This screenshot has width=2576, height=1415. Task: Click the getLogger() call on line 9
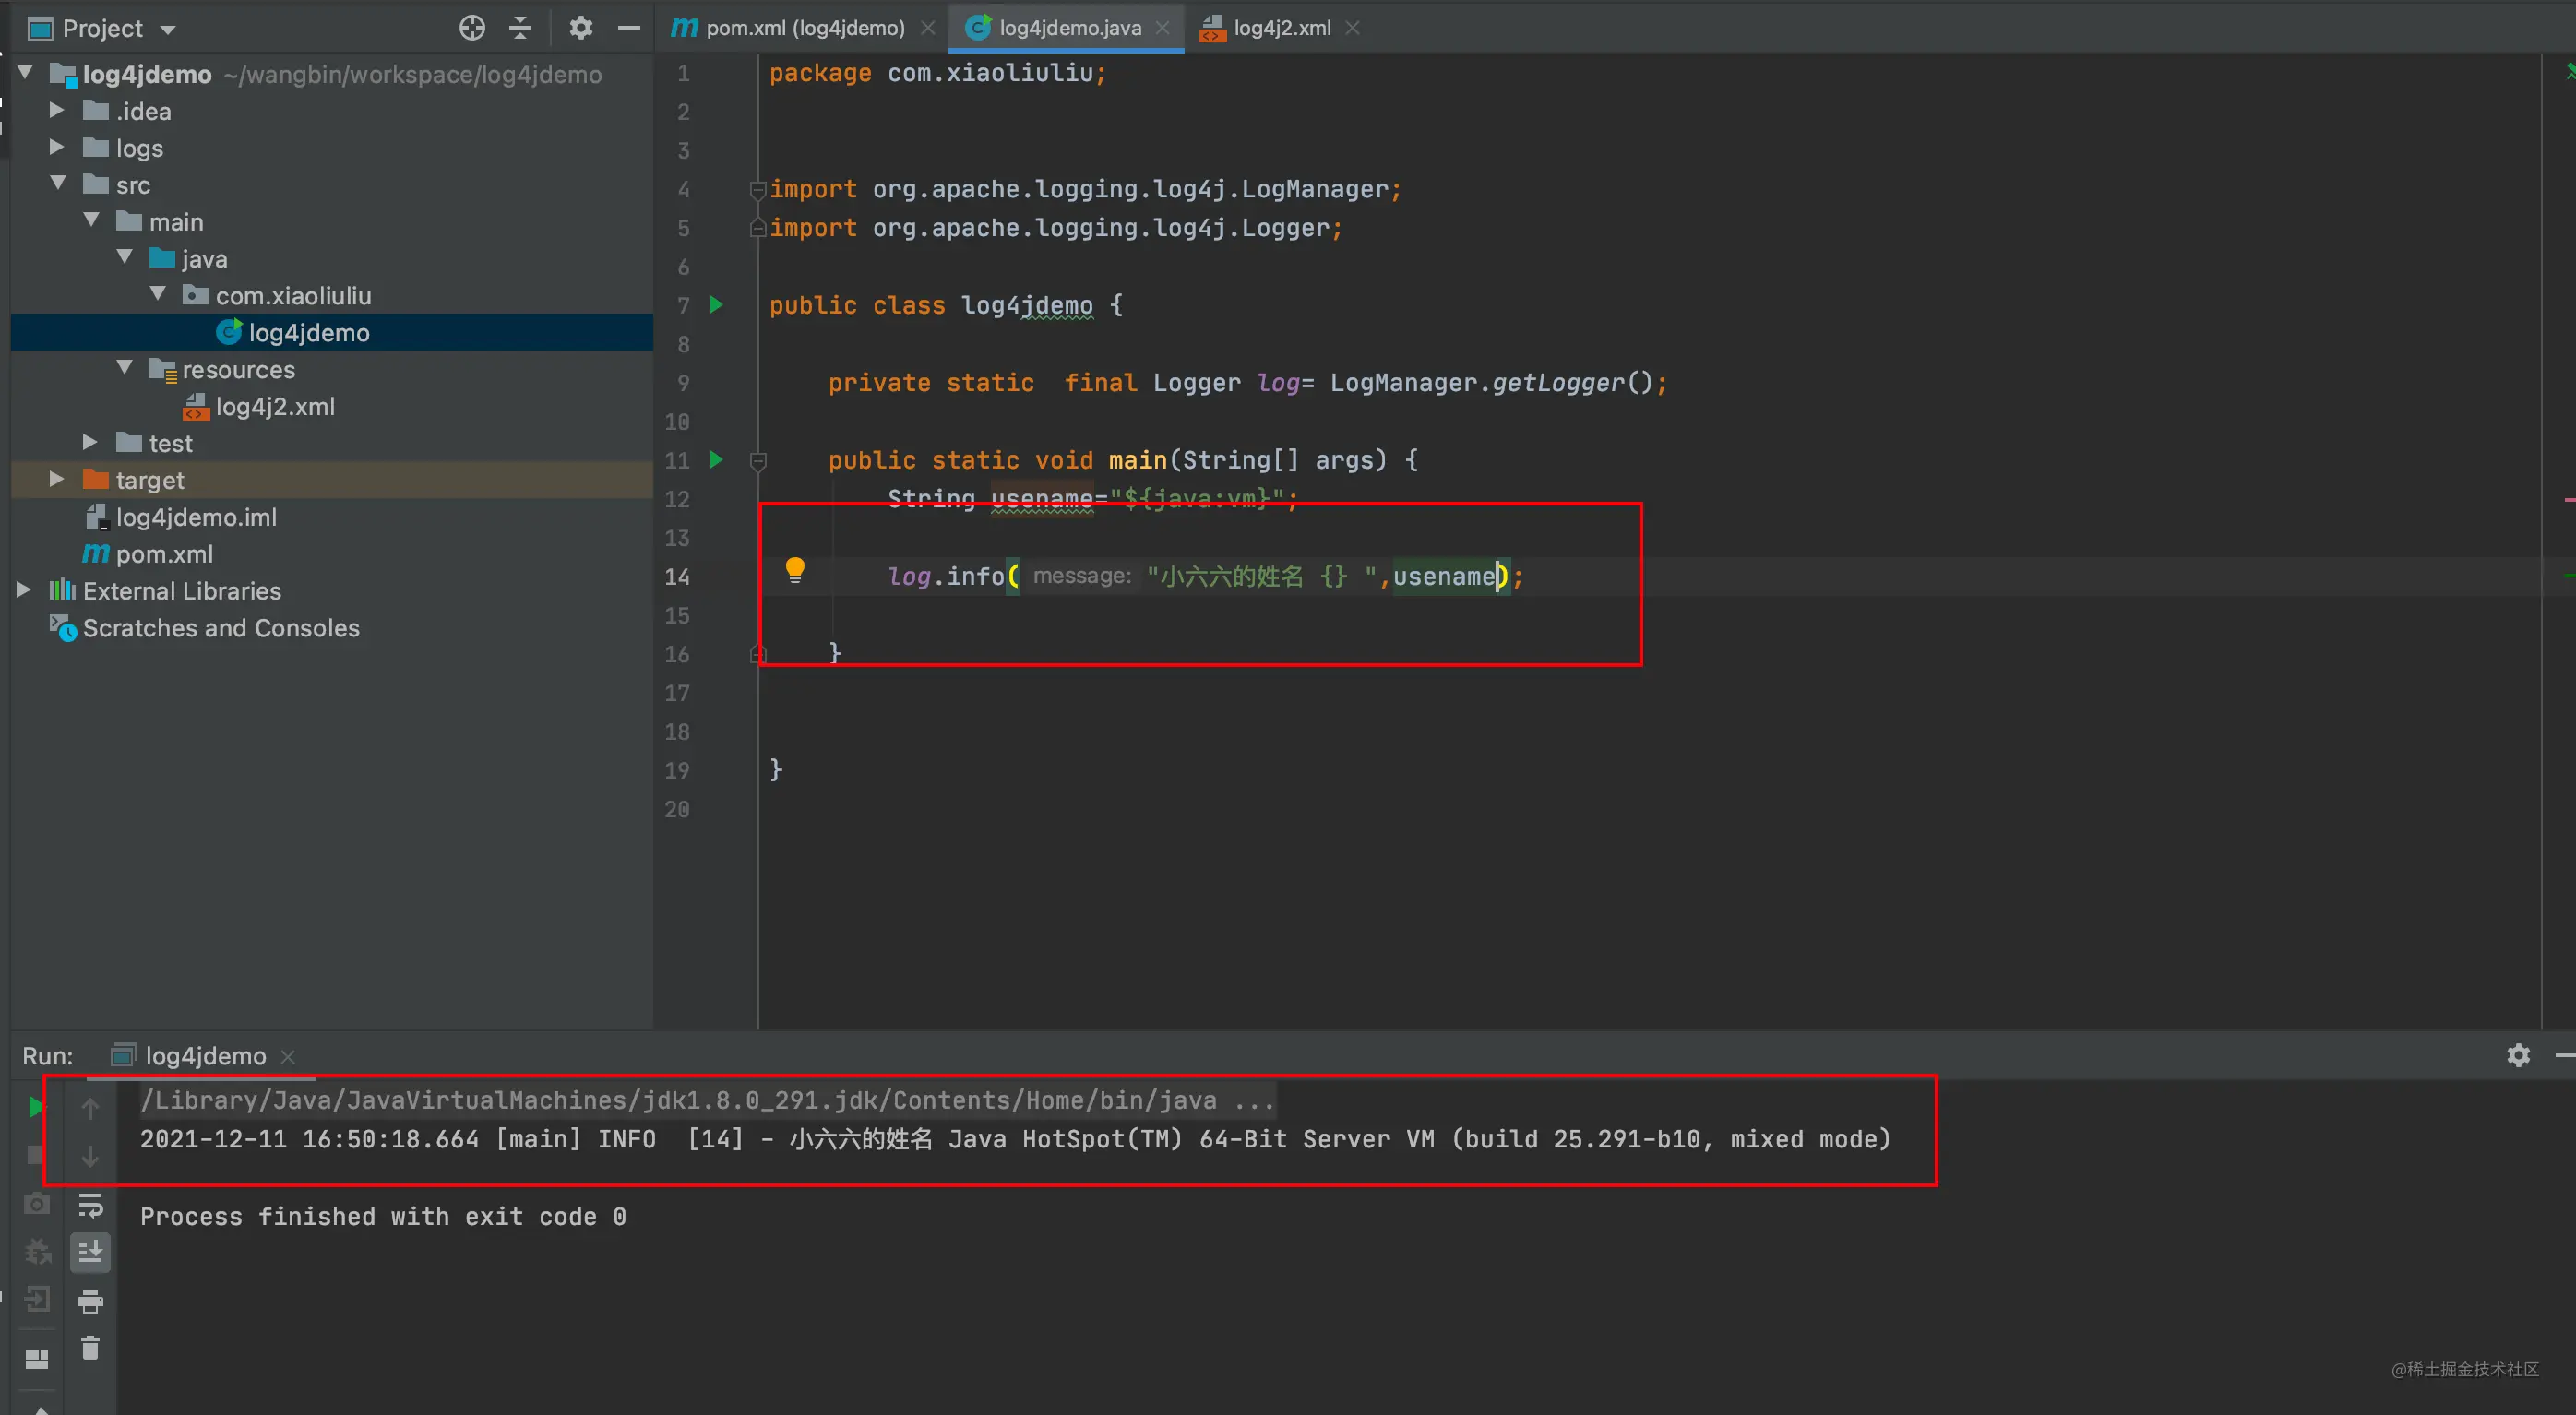(1572, 383)
